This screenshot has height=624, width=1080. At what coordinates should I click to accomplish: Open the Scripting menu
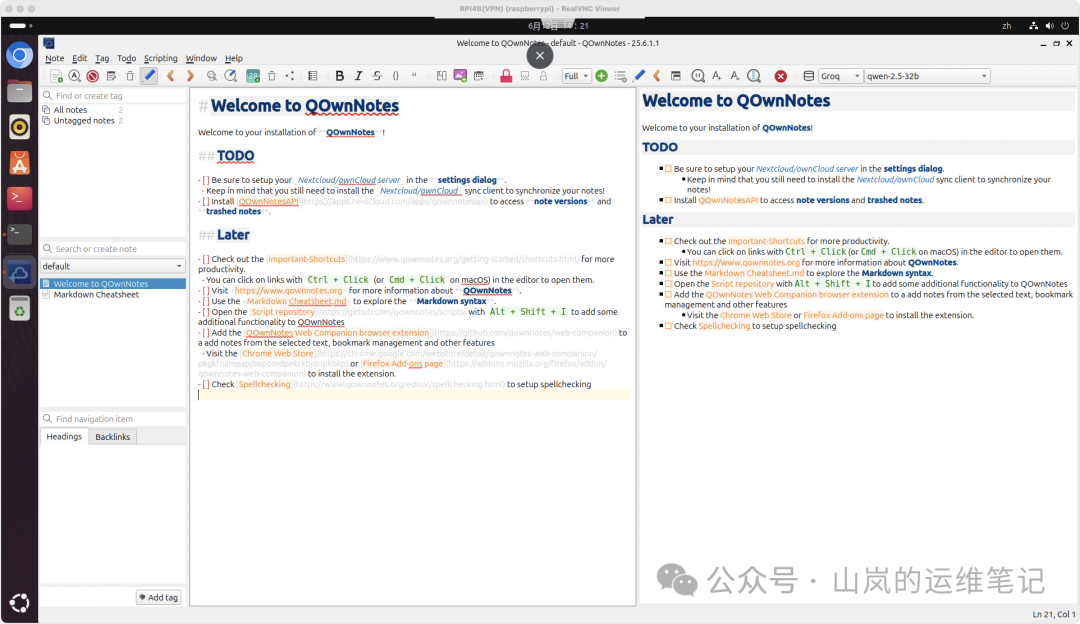pos(160,58)
